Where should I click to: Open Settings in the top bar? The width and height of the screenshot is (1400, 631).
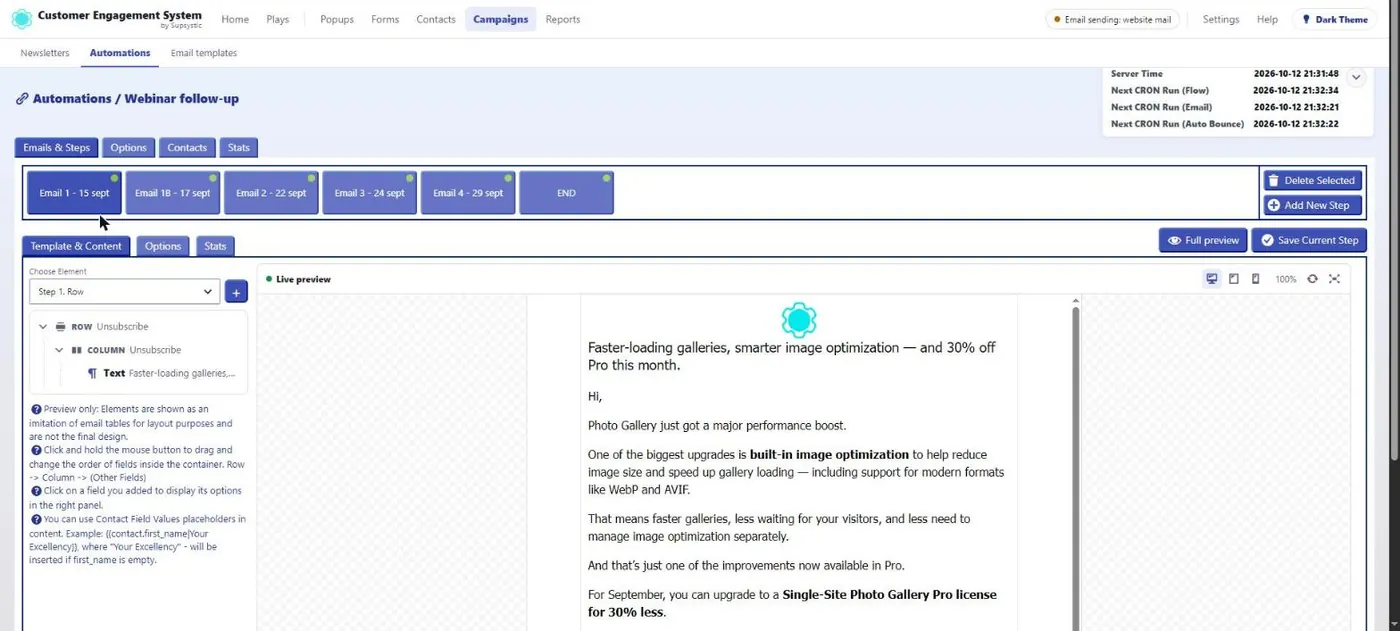pyautogui.click(x=1220, y=19)
